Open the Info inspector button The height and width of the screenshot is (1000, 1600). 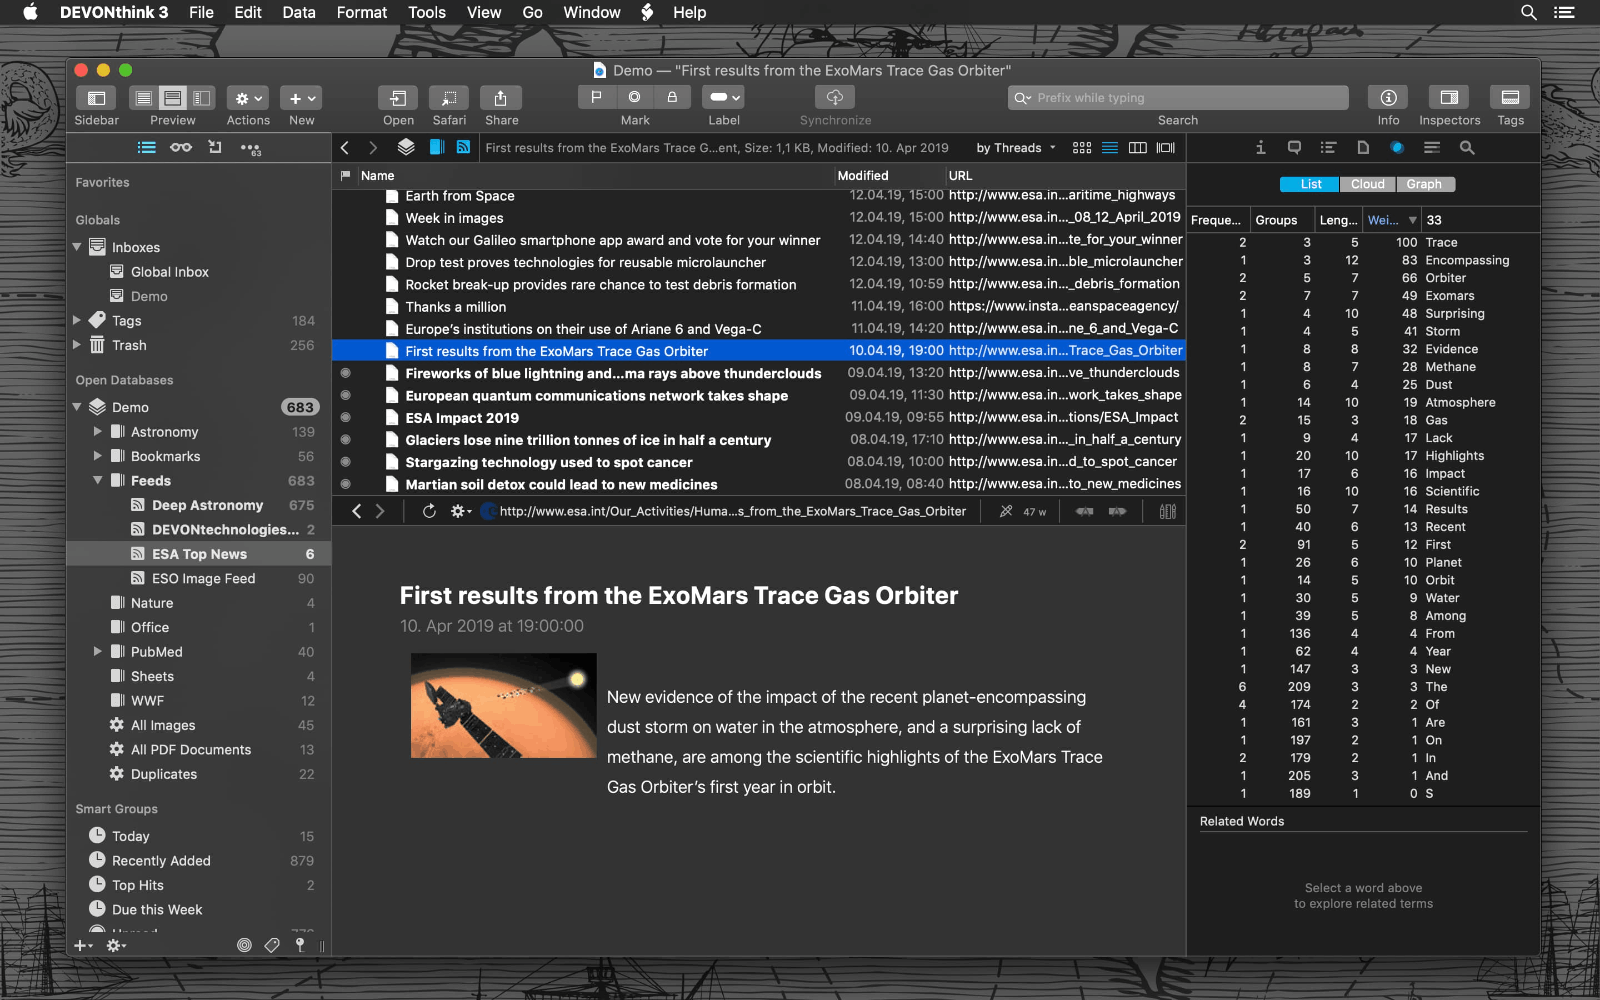pos(1388,98)
